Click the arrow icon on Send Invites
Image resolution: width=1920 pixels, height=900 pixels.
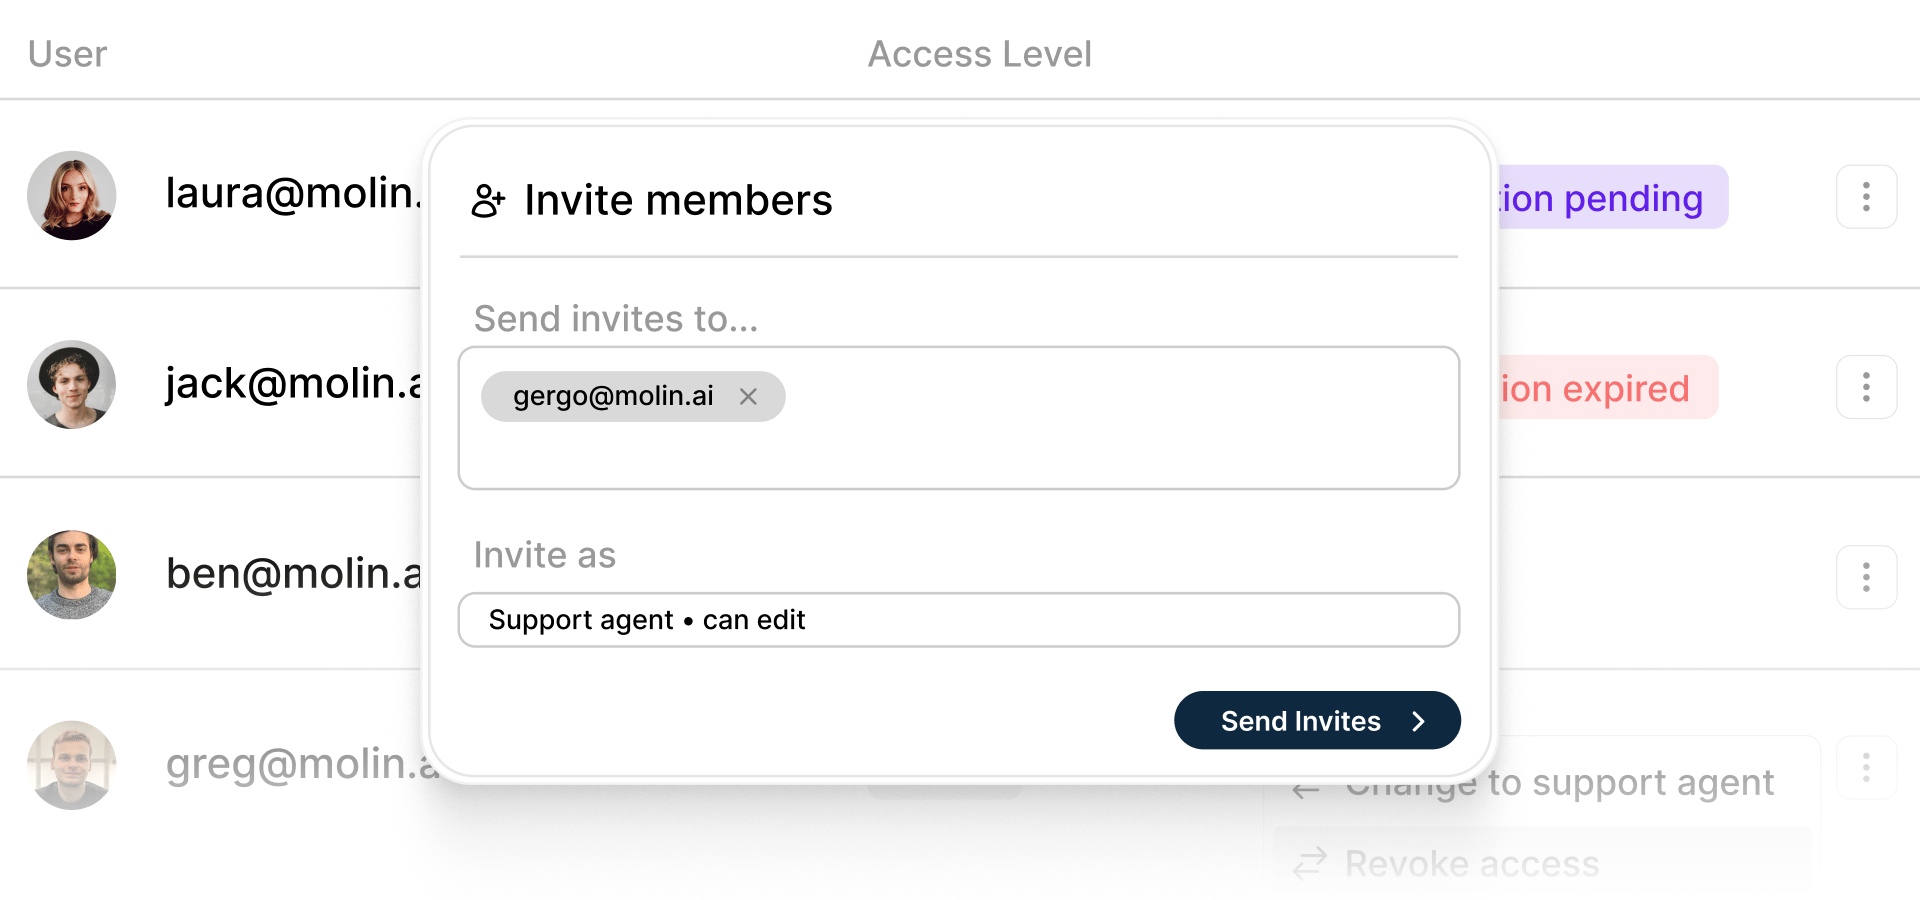click(1418, 721)
